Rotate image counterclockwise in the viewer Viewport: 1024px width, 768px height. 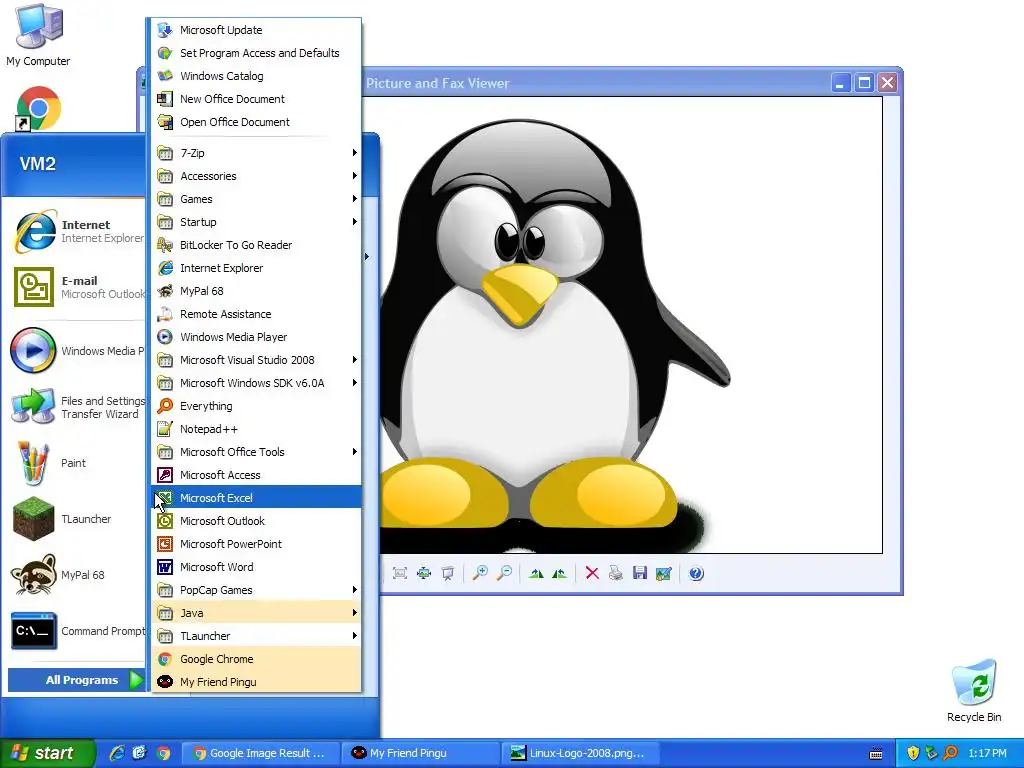560,573
